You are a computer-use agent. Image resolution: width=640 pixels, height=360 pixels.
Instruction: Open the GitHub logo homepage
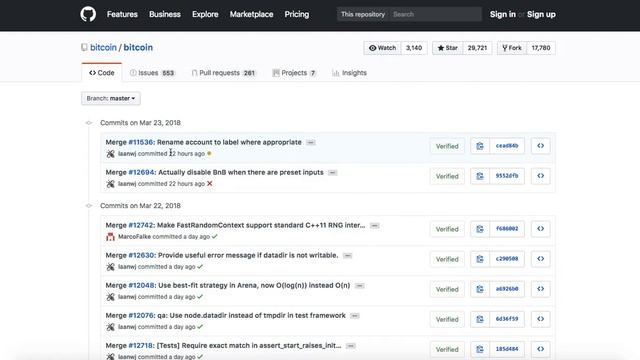click(x=88, y=14)
